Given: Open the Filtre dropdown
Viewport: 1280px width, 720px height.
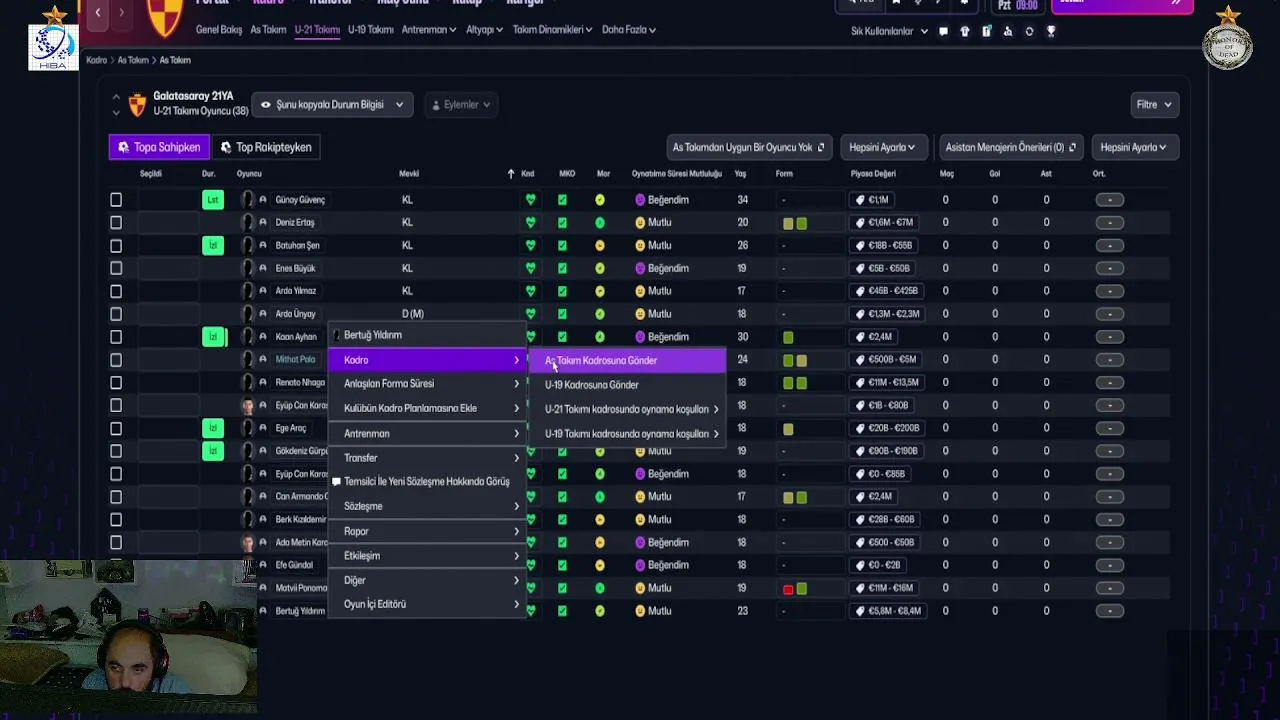Looking at the screenshot, I should (x=1154, y=104).
